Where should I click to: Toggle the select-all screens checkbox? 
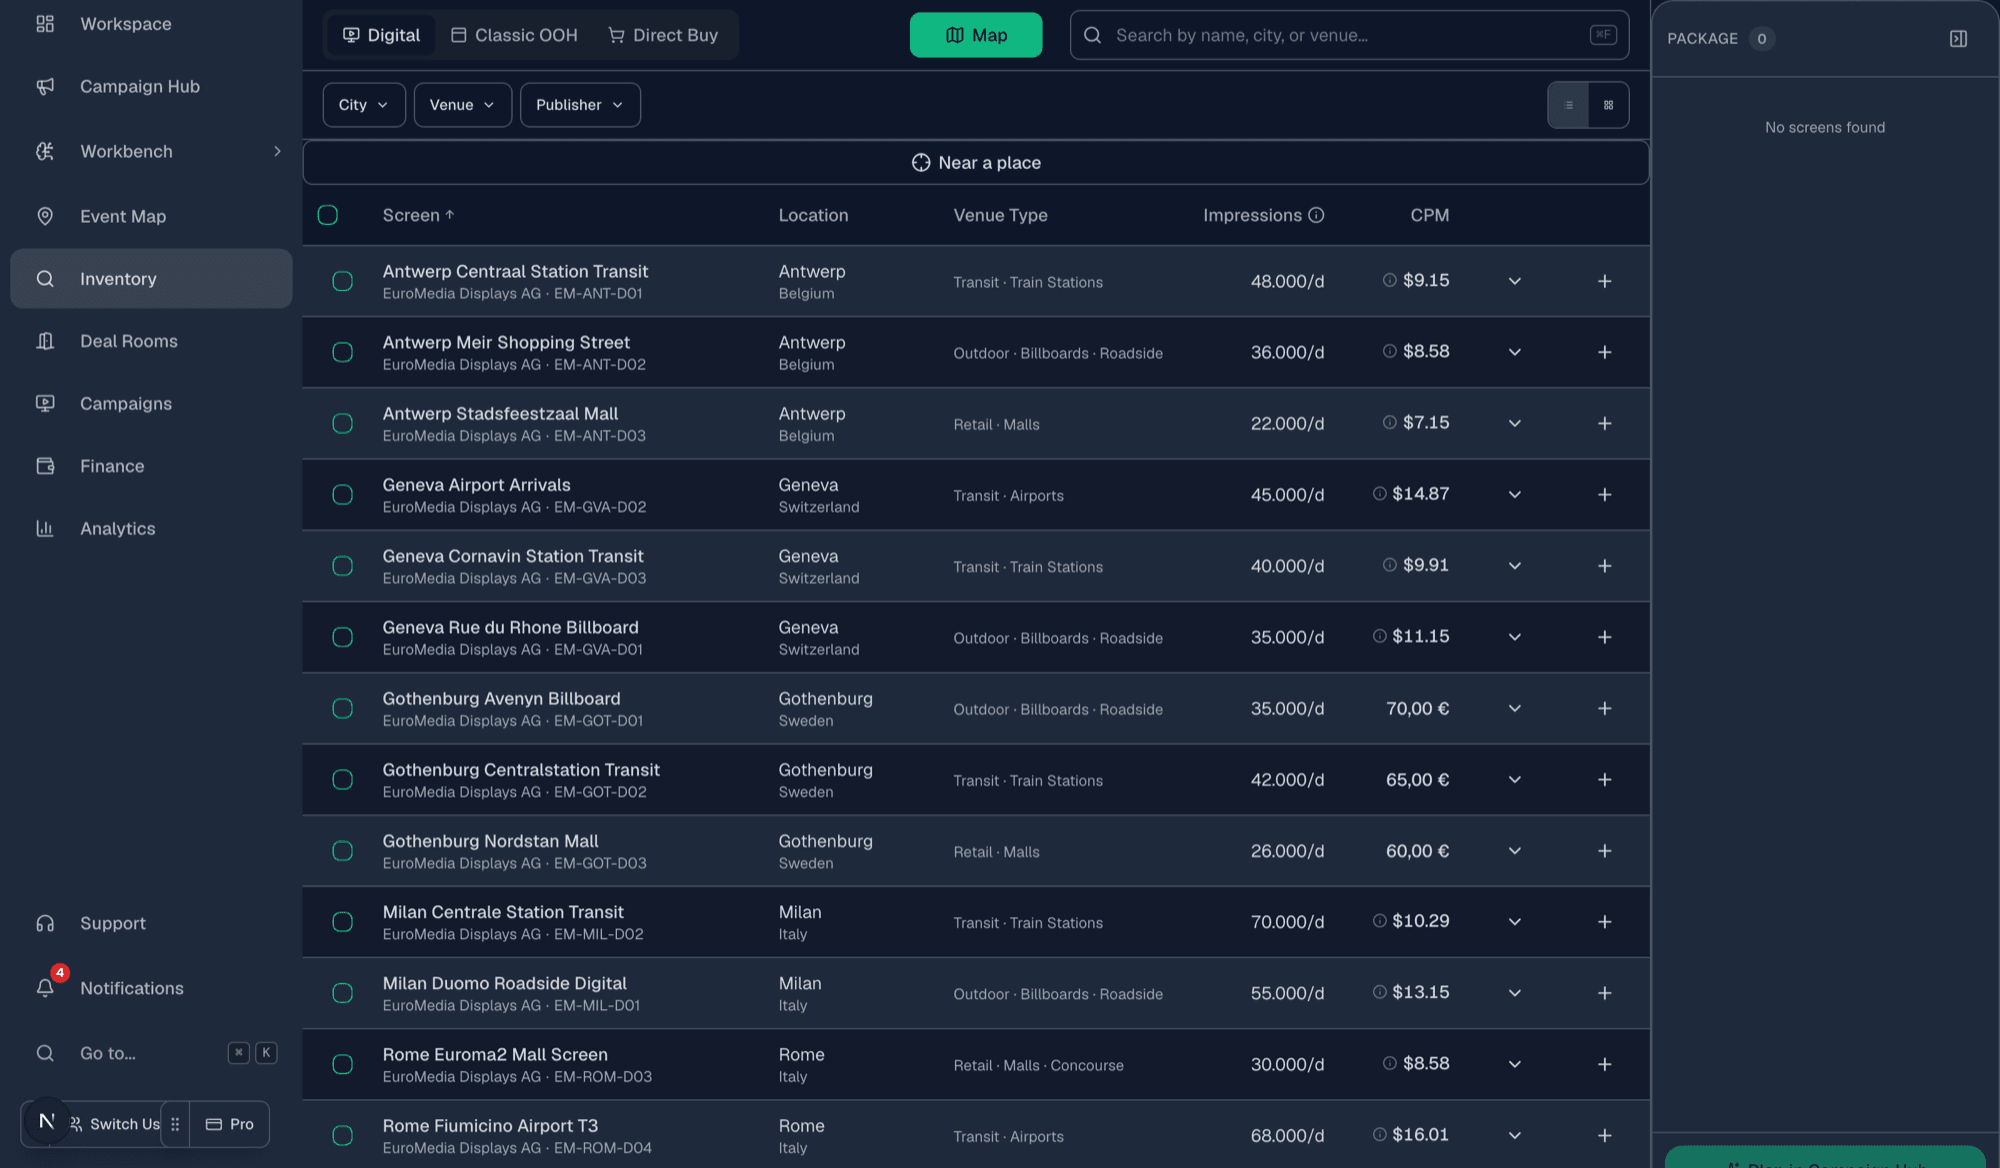pos(327,215)
